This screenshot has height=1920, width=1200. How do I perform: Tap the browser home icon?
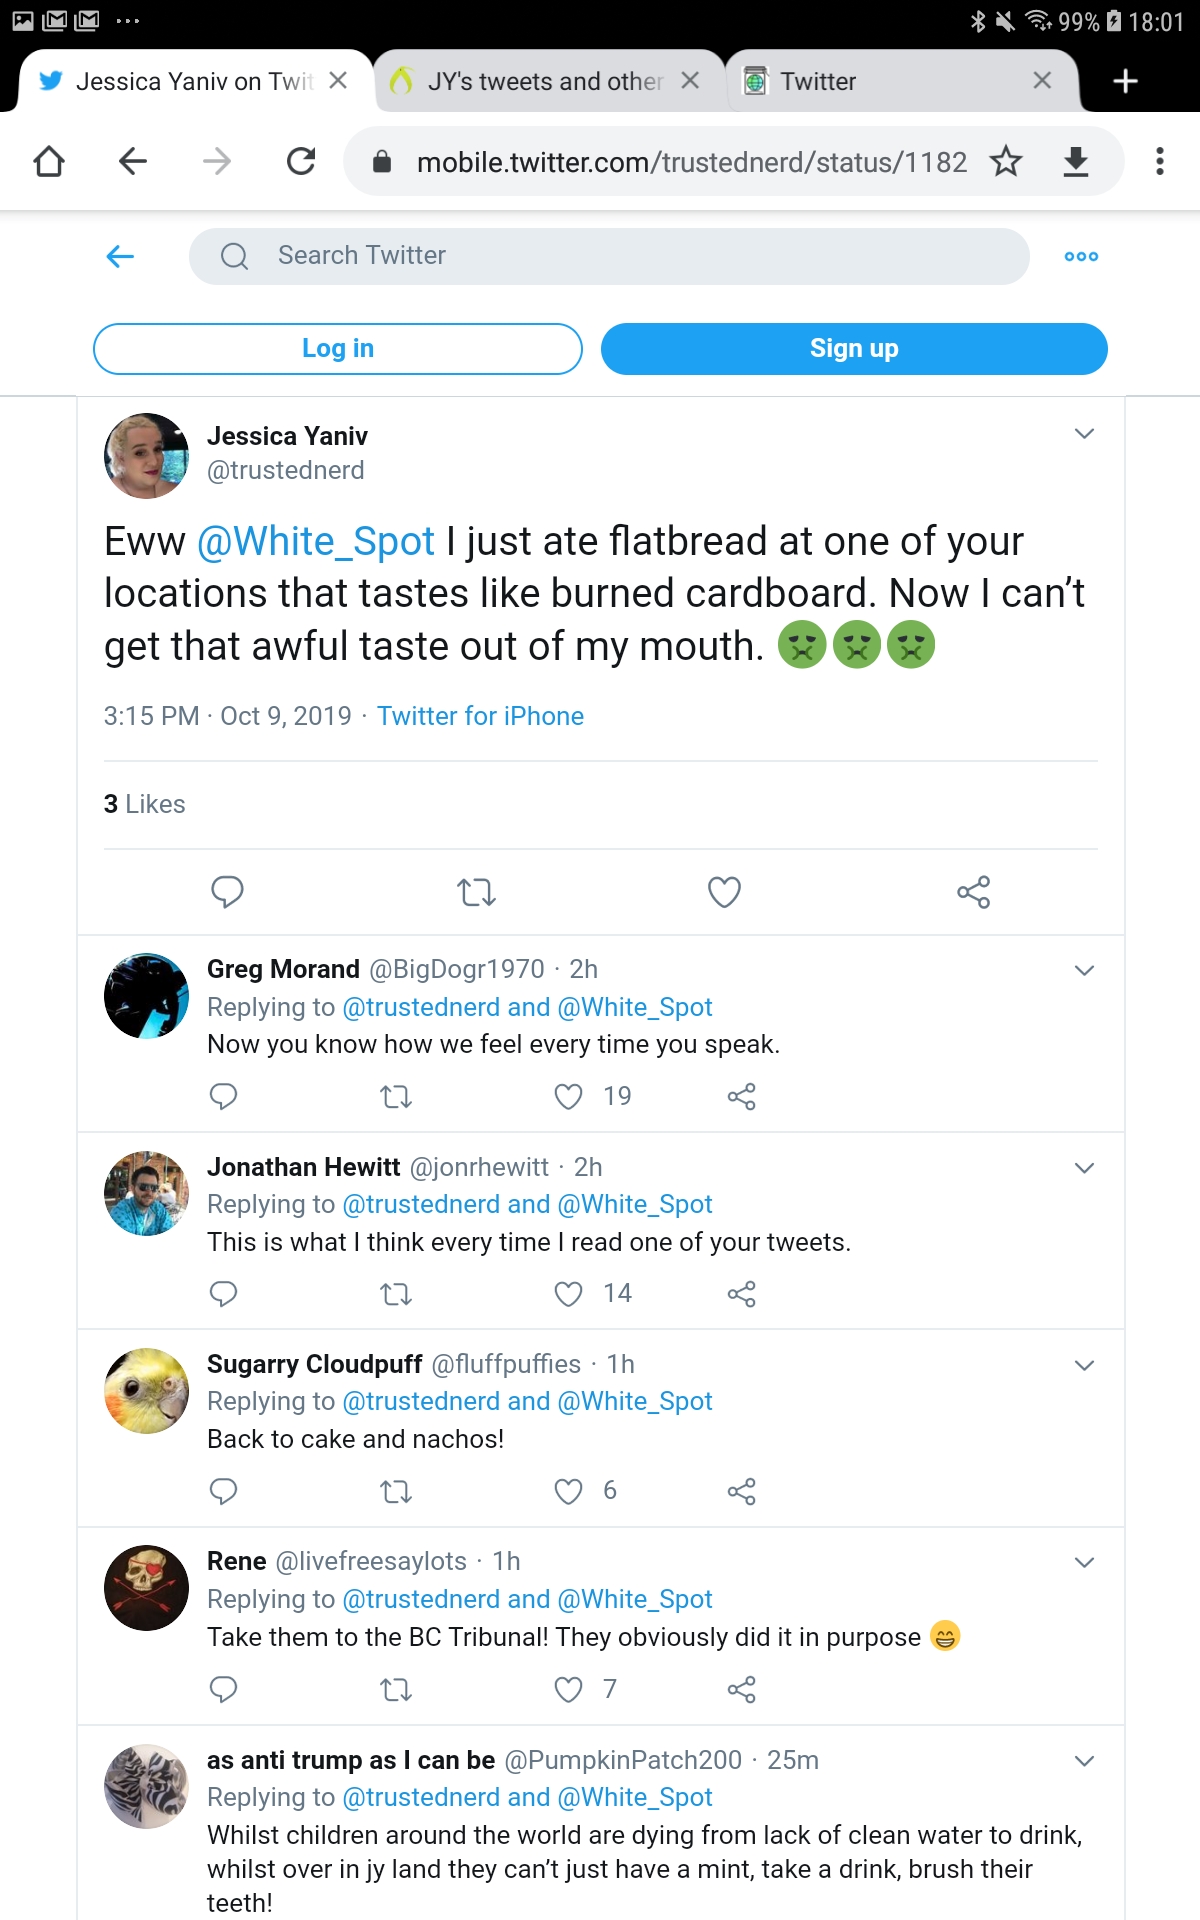(49, 161)
